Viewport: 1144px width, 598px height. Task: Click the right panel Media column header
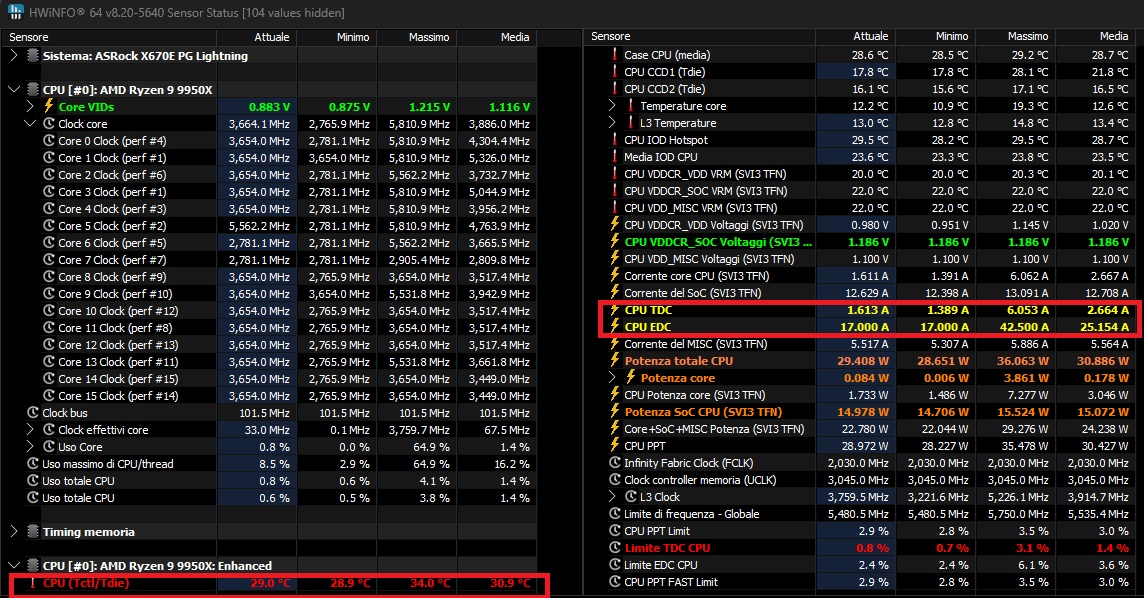click(x=1096, y=36)
